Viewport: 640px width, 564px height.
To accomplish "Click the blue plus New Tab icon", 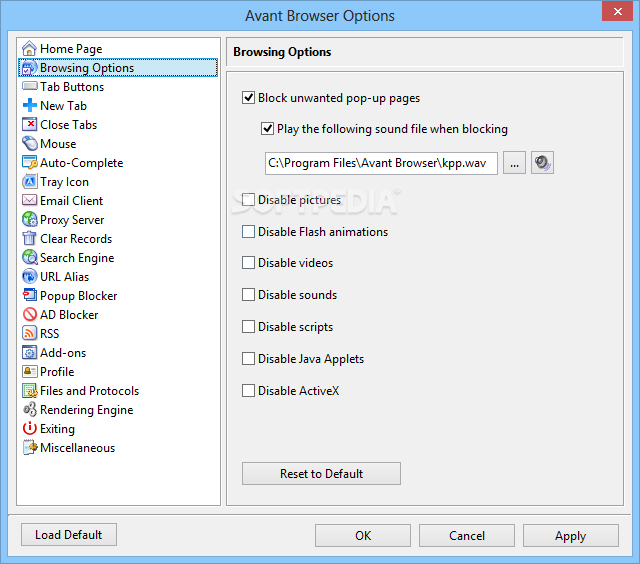I will [x=29, y=106].
